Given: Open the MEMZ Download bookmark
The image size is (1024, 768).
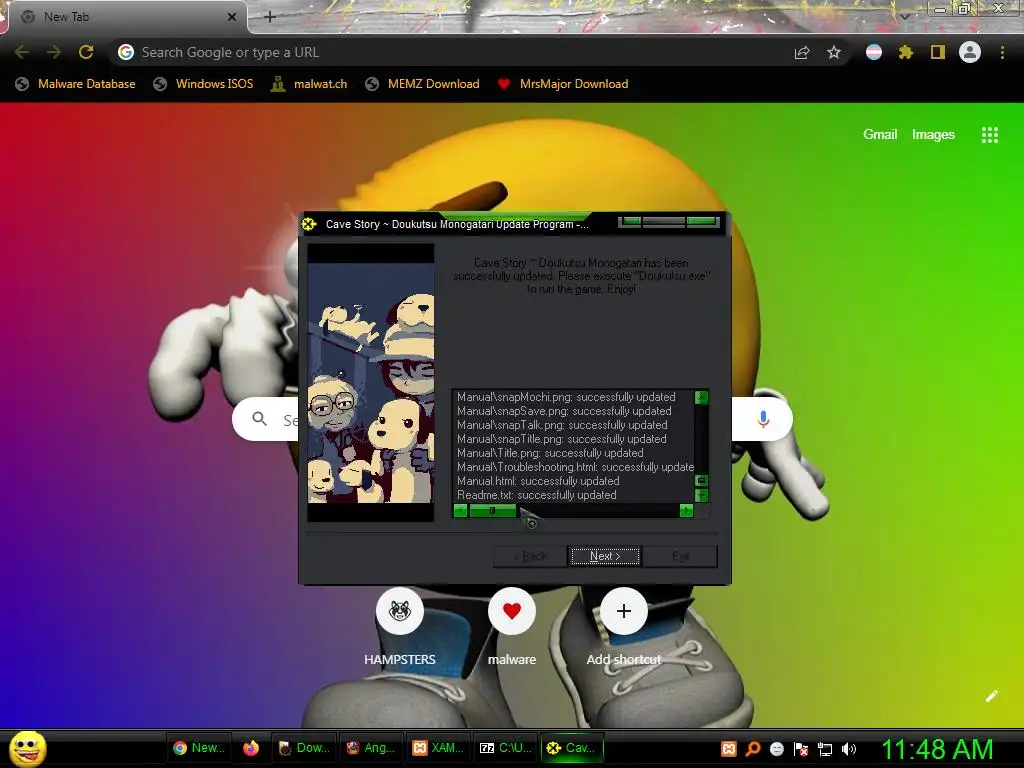Looking at the screenshot, I should point(423,84).
